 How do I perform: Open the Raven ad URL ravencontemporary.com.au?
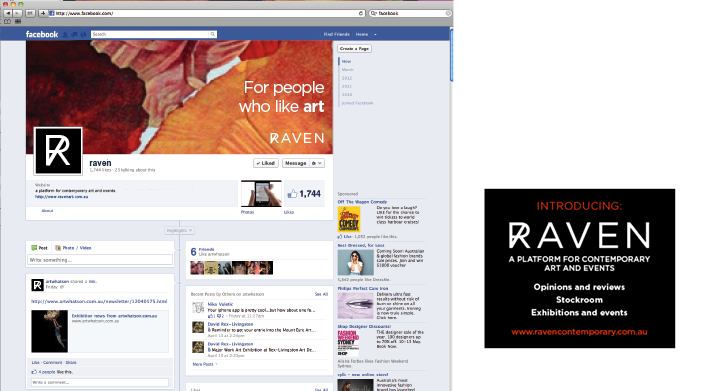(579, 332)
